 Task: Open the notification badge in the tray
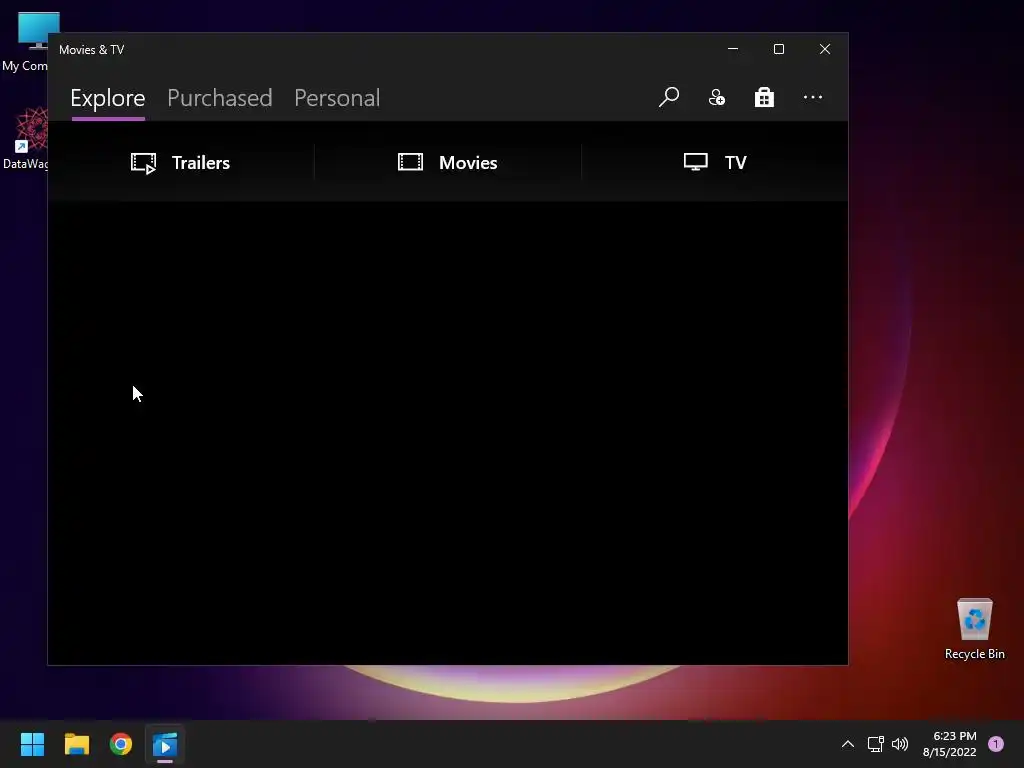996,744
